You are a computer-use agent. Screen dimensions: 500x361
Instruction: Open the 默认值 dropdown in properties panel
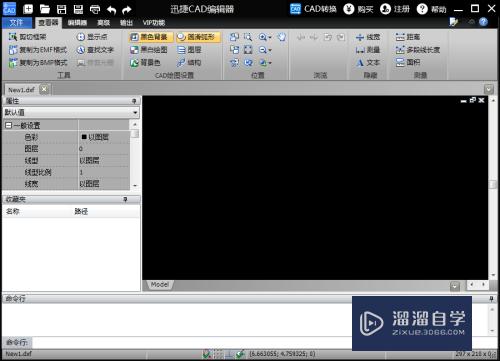coord(135,112)
